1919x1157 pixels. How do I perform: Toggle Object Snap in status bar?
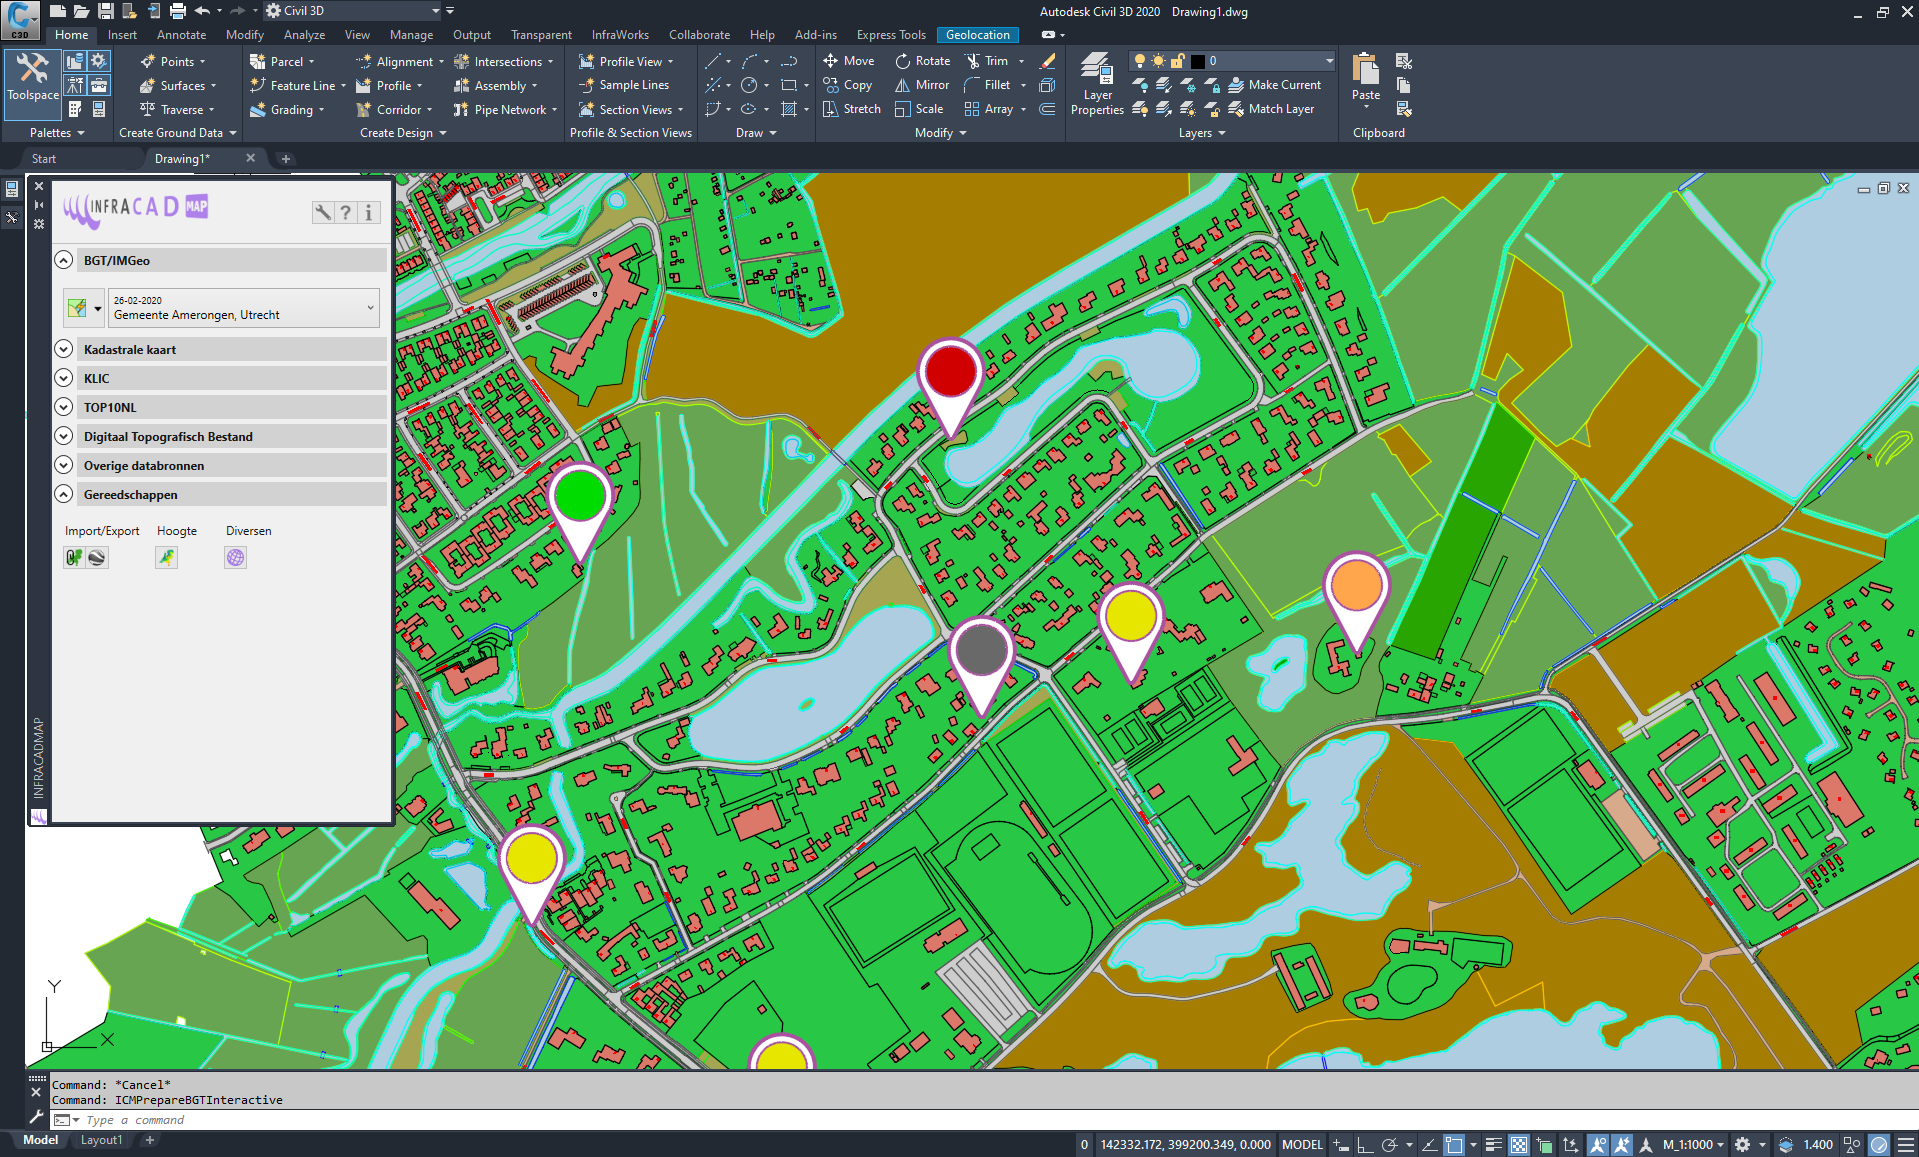pyautogui.click(x=1454, y=1145)
